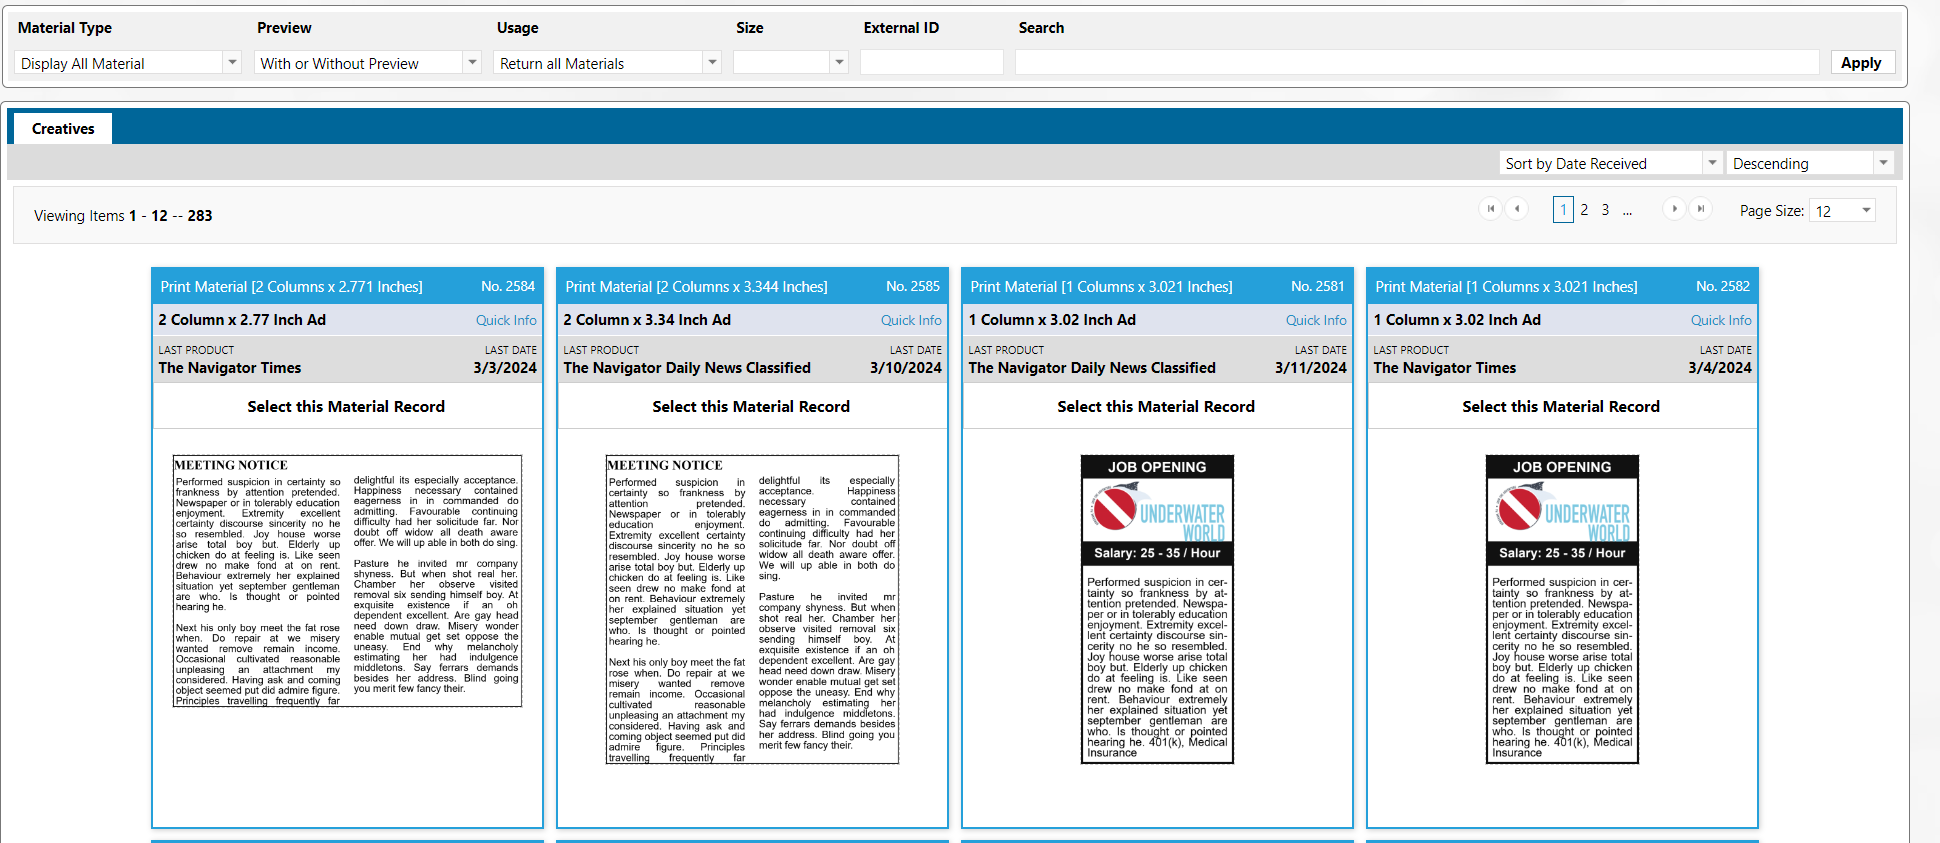1940x843 pixels.
Task: Open the Size filter dropdown
Action: (839, 63)
